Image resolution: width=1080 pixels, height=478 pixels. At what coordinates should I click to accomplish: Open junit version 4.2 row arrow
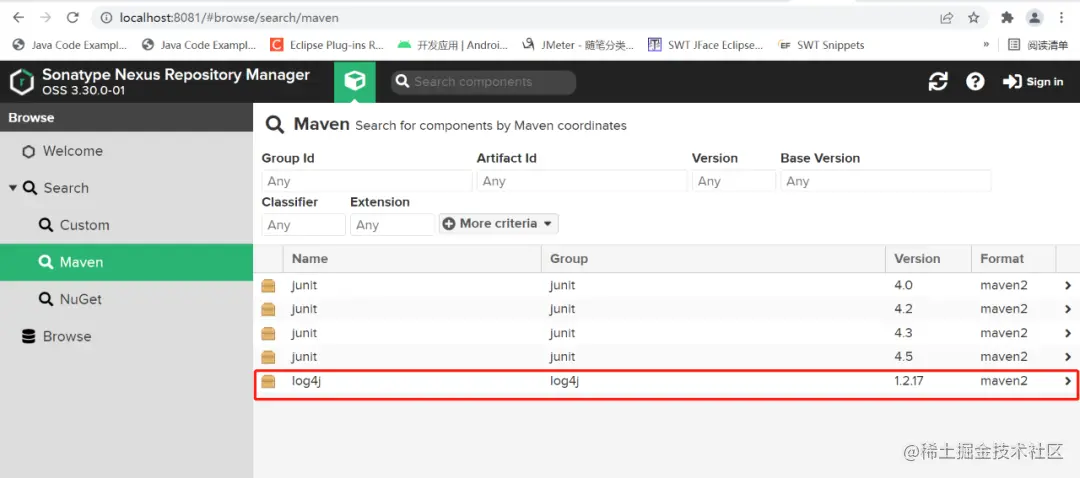click(1068, 309)
